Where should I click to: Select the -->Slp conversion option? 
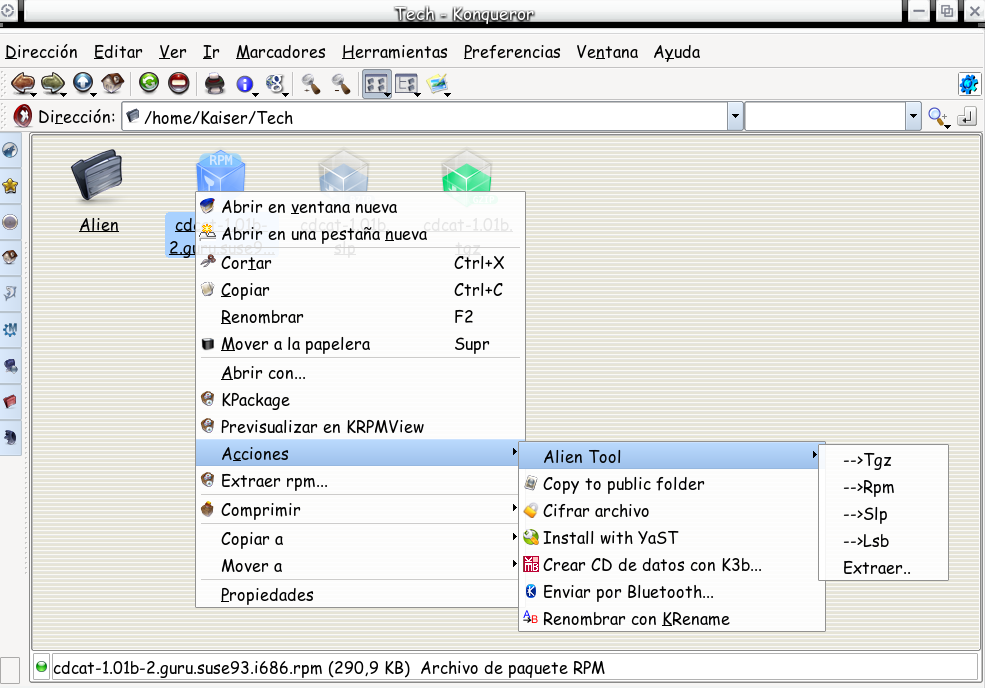pos(883,514)
